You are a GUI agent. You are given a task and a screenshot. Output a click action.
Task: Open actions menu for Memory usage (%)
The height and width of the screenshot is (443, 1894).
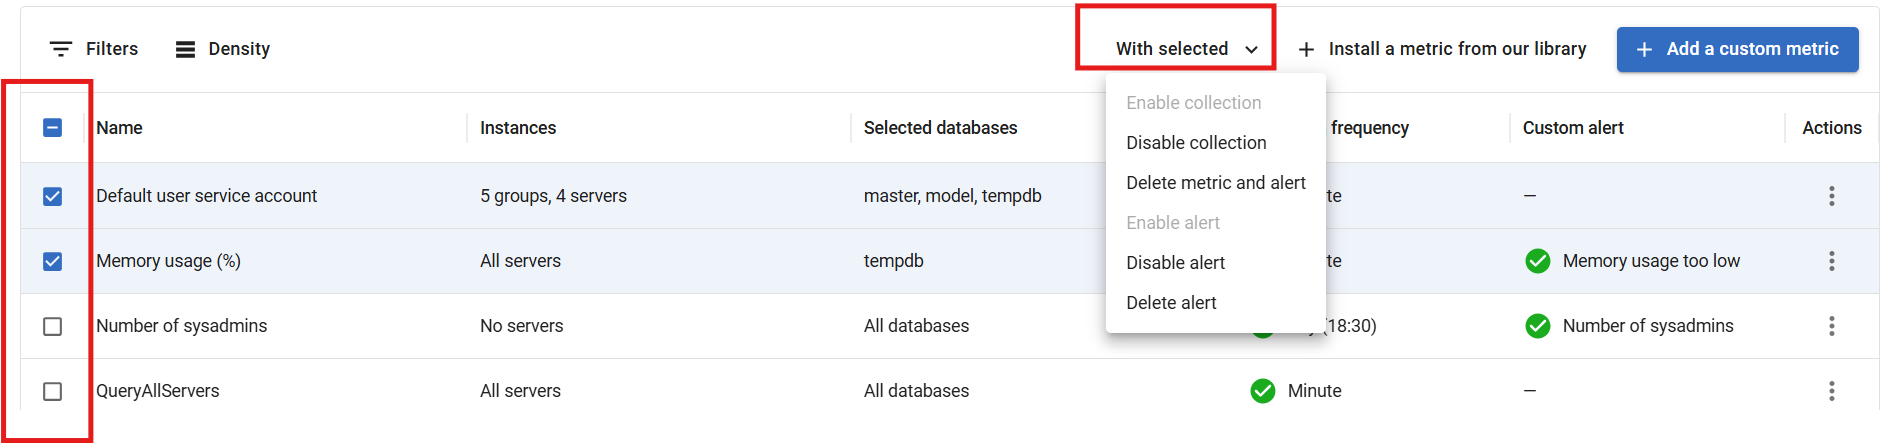tap(1831, 261)
